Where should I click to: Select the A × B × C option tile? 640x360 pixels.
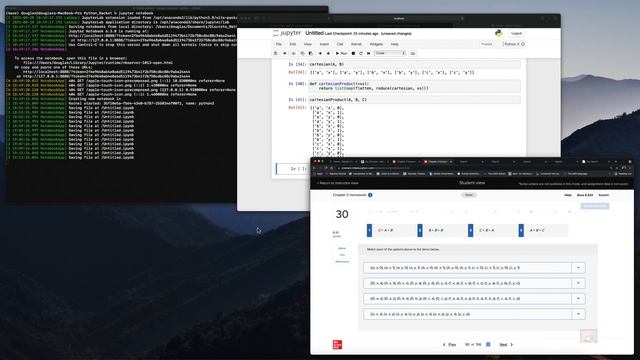(x=542, y=230)
